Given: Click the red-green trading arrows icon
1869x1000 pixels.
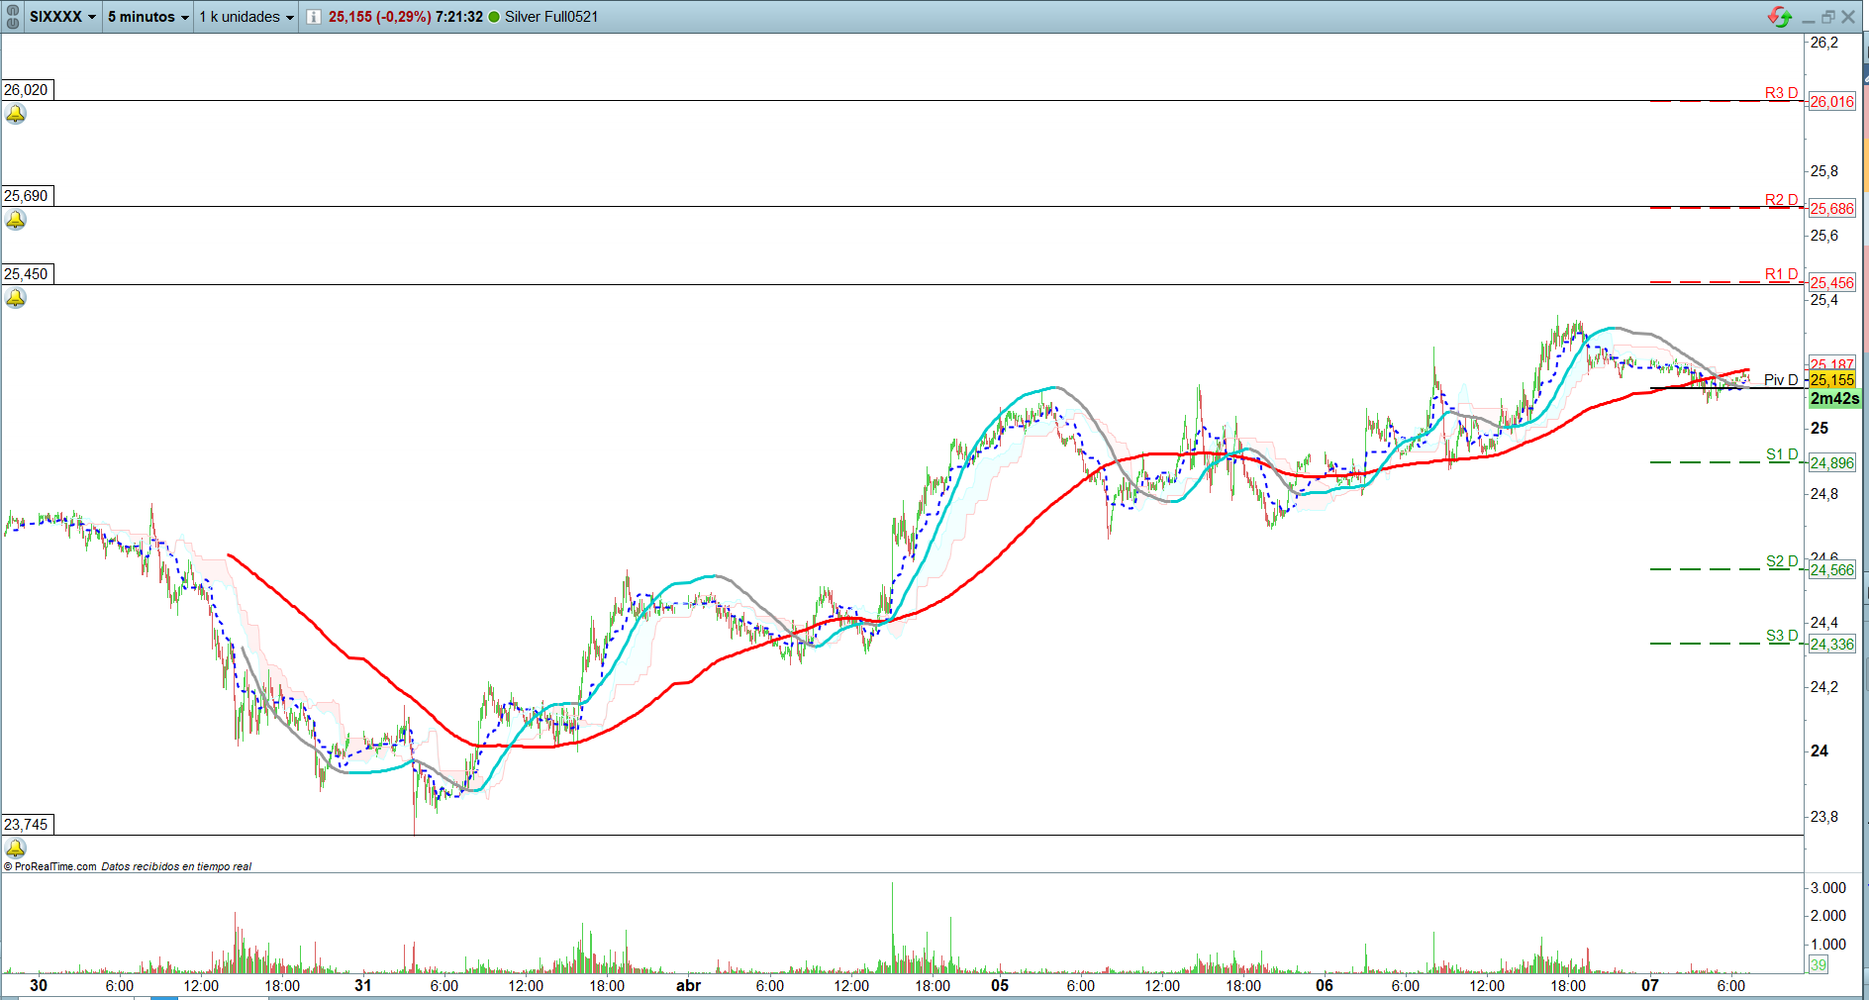Looking at the screenshot, I should 1779,17.
